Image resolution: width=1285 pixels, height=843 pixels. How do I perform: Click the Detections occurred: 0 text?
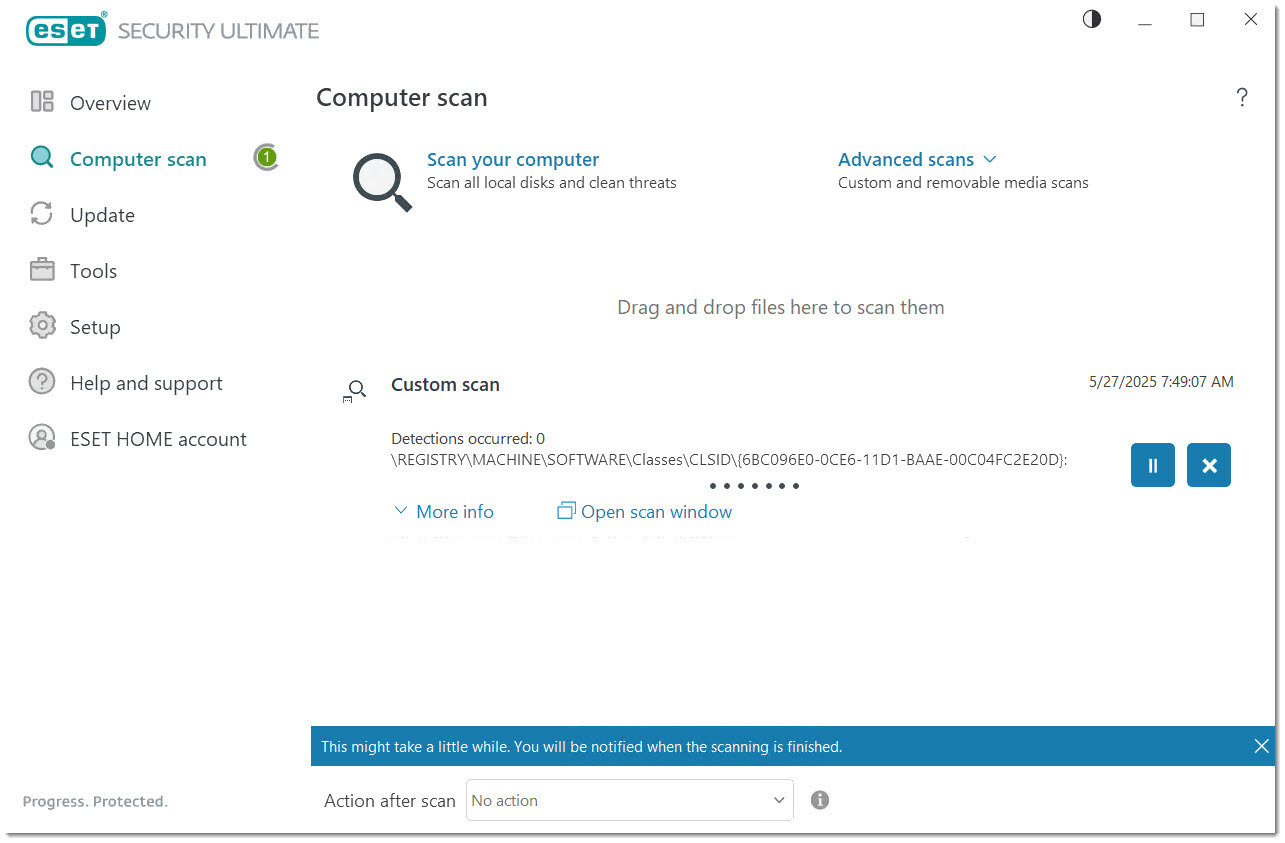tap(468, 438)
